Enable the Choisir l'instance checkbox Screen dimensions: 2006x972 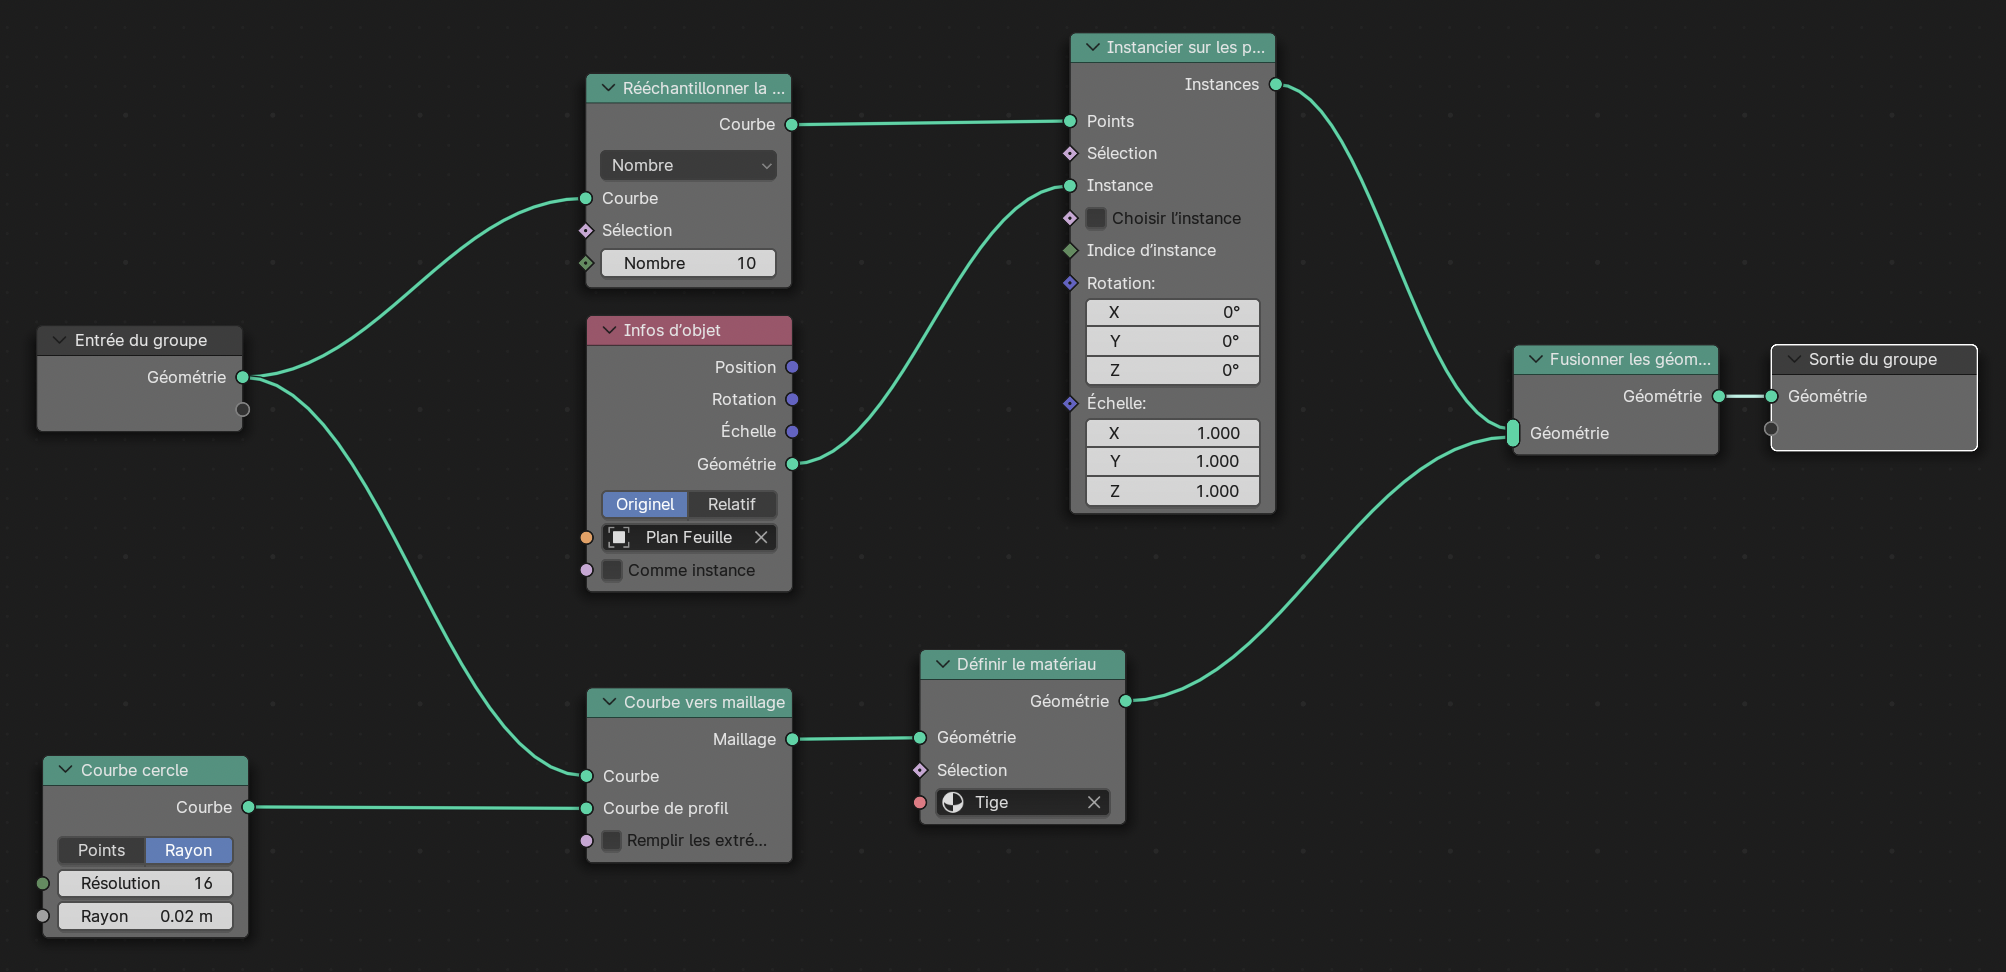1096,218
